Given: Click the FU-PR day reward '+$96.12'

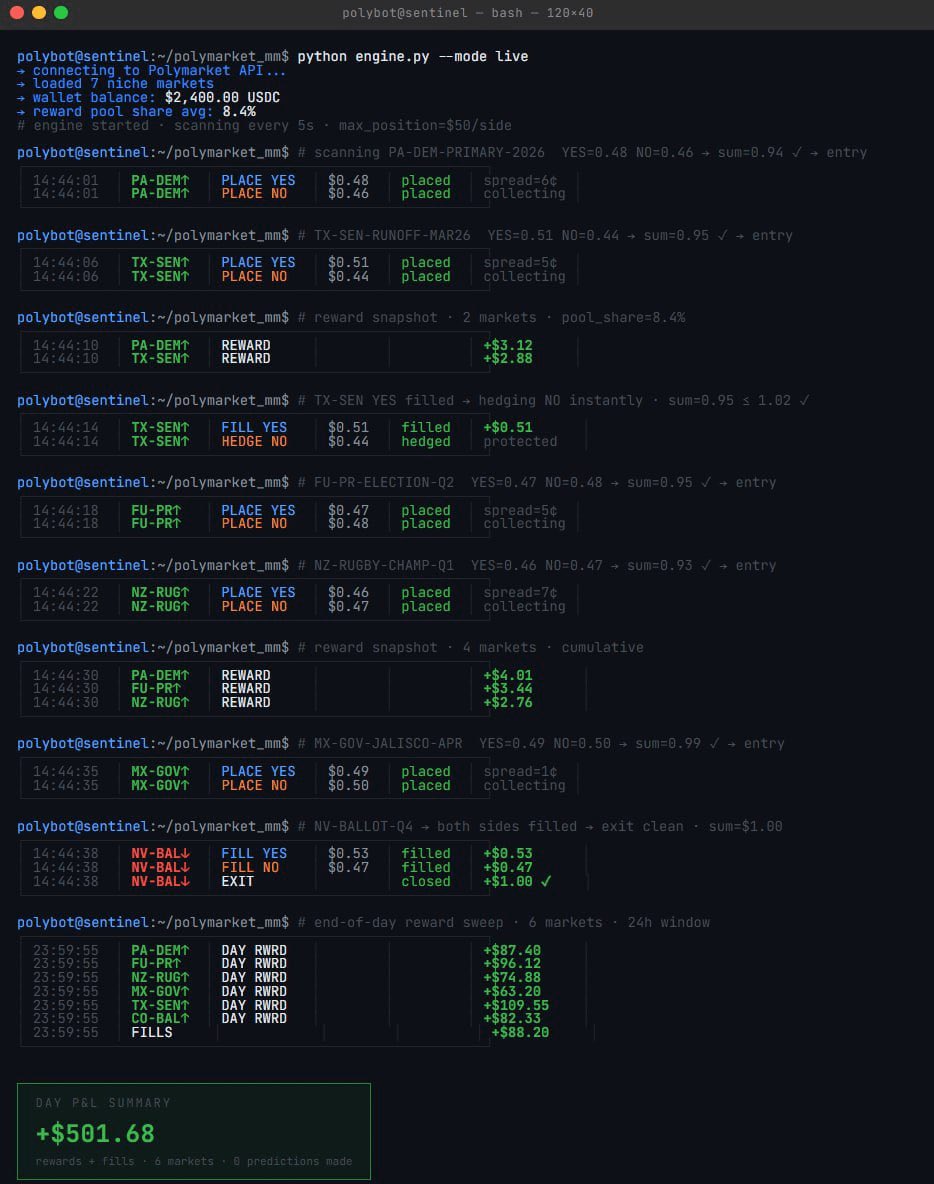Looking at the screenshot, I should pos(512,964).
